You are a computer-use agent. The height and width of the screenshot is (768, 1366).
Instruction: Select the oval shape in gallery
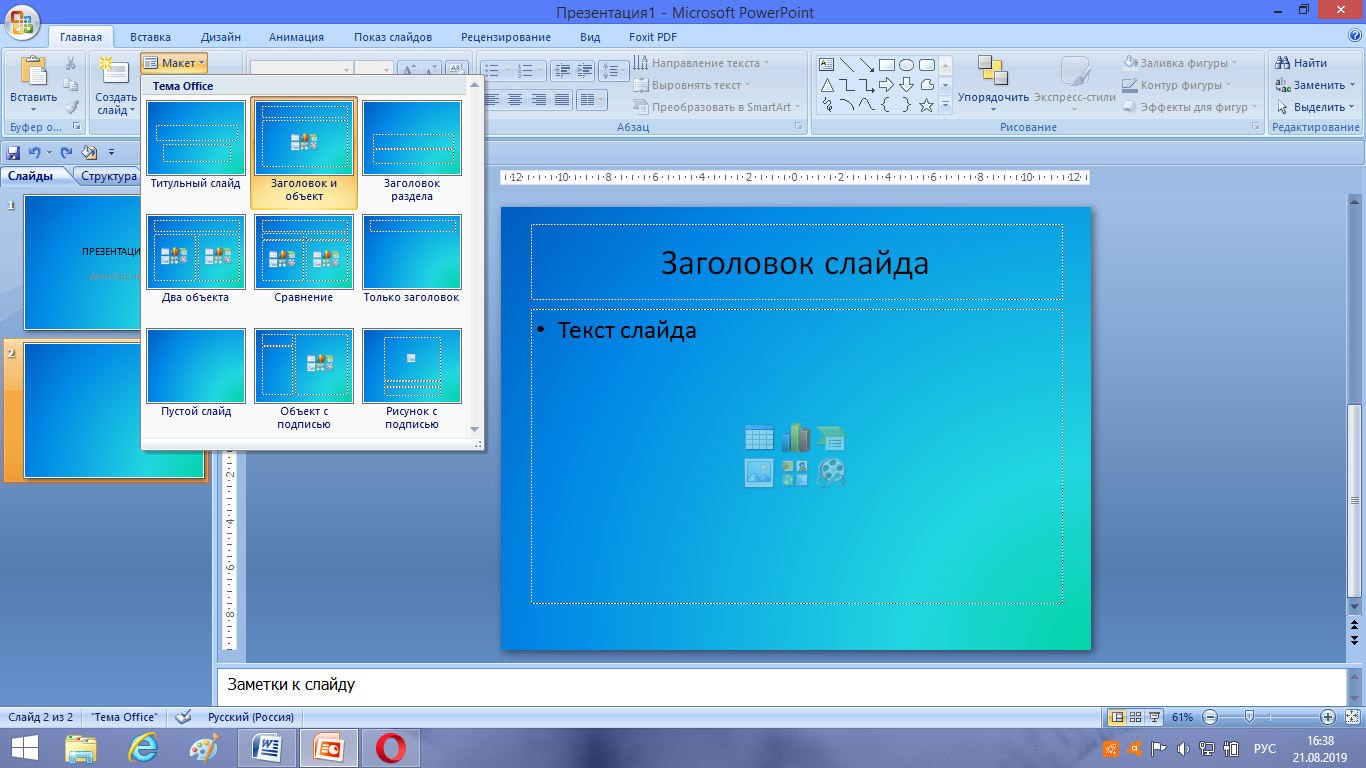(906, 65)
